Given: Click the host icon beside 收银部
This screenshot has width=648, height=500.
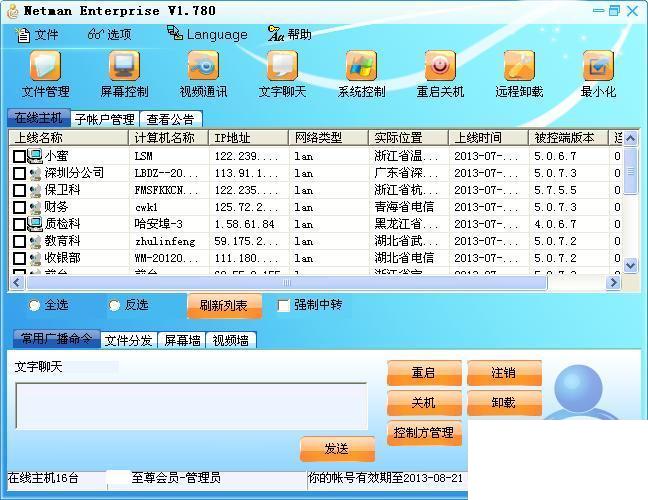Looking at the screenshot, I should (35, 258).
